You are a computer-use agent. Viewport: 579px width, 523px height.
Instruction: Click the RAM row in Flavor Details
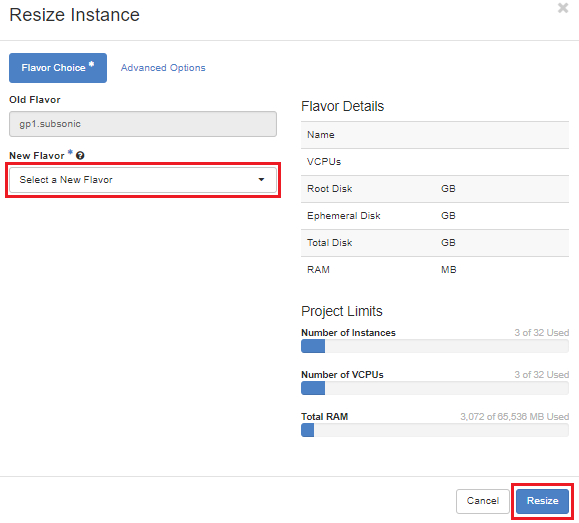[435, 270]
